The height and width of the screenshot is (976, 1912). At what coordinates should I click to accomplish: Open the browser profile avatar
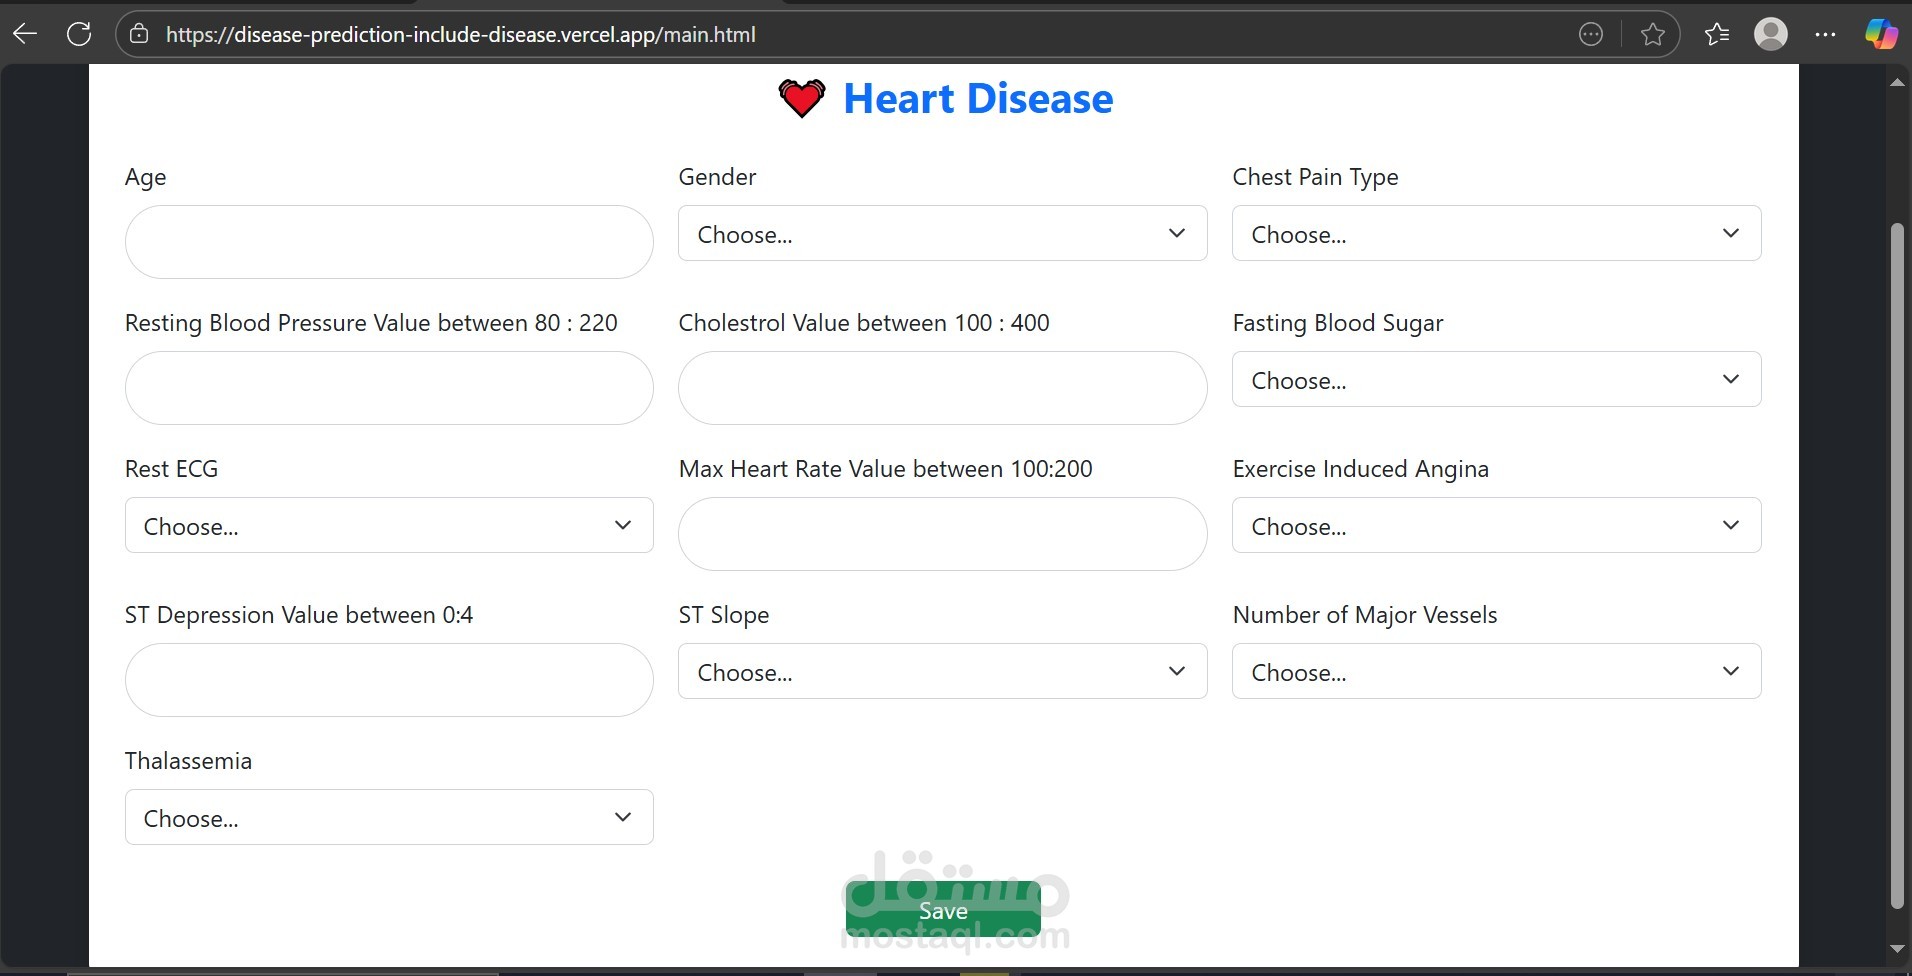tap(1770, 35)
